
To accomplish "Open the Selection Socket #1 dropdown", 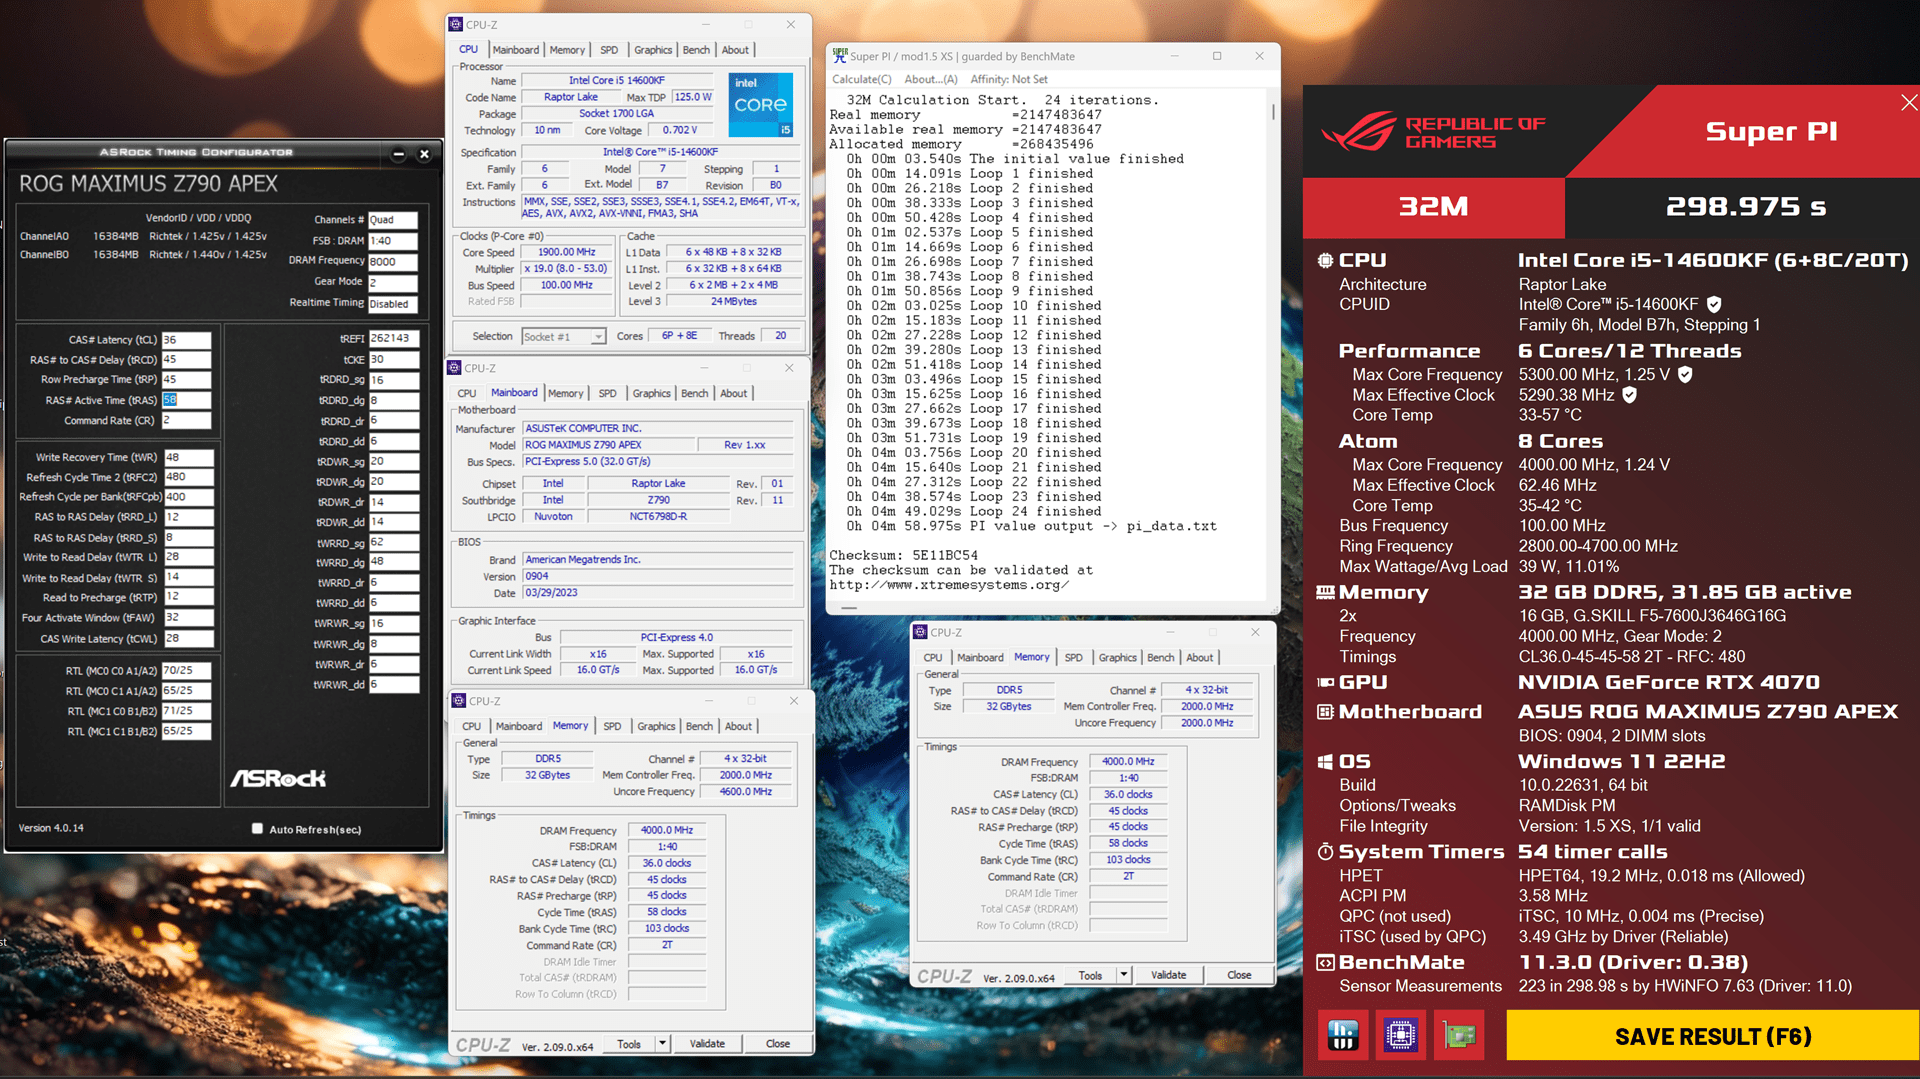I will (598, 337).
